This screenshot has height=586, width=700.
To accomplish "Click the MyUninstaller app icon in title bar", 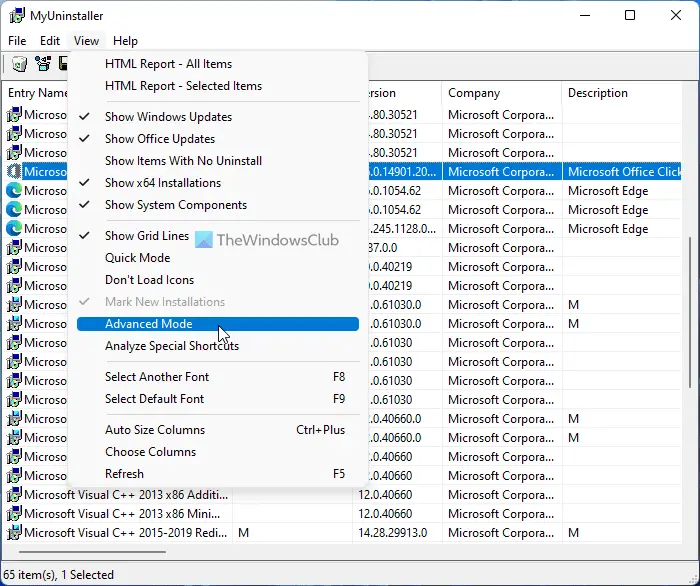I will 17,16.
